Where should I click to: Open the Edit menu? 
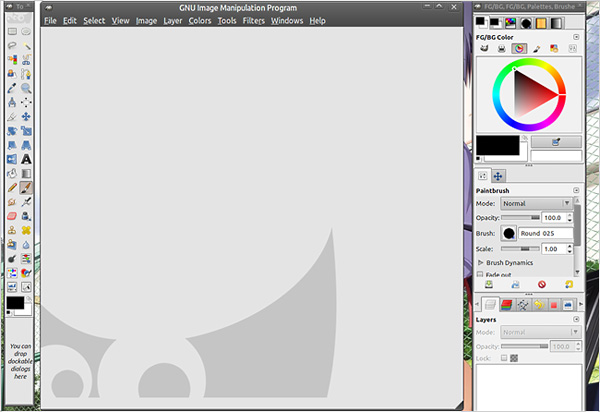click(70, 21)
